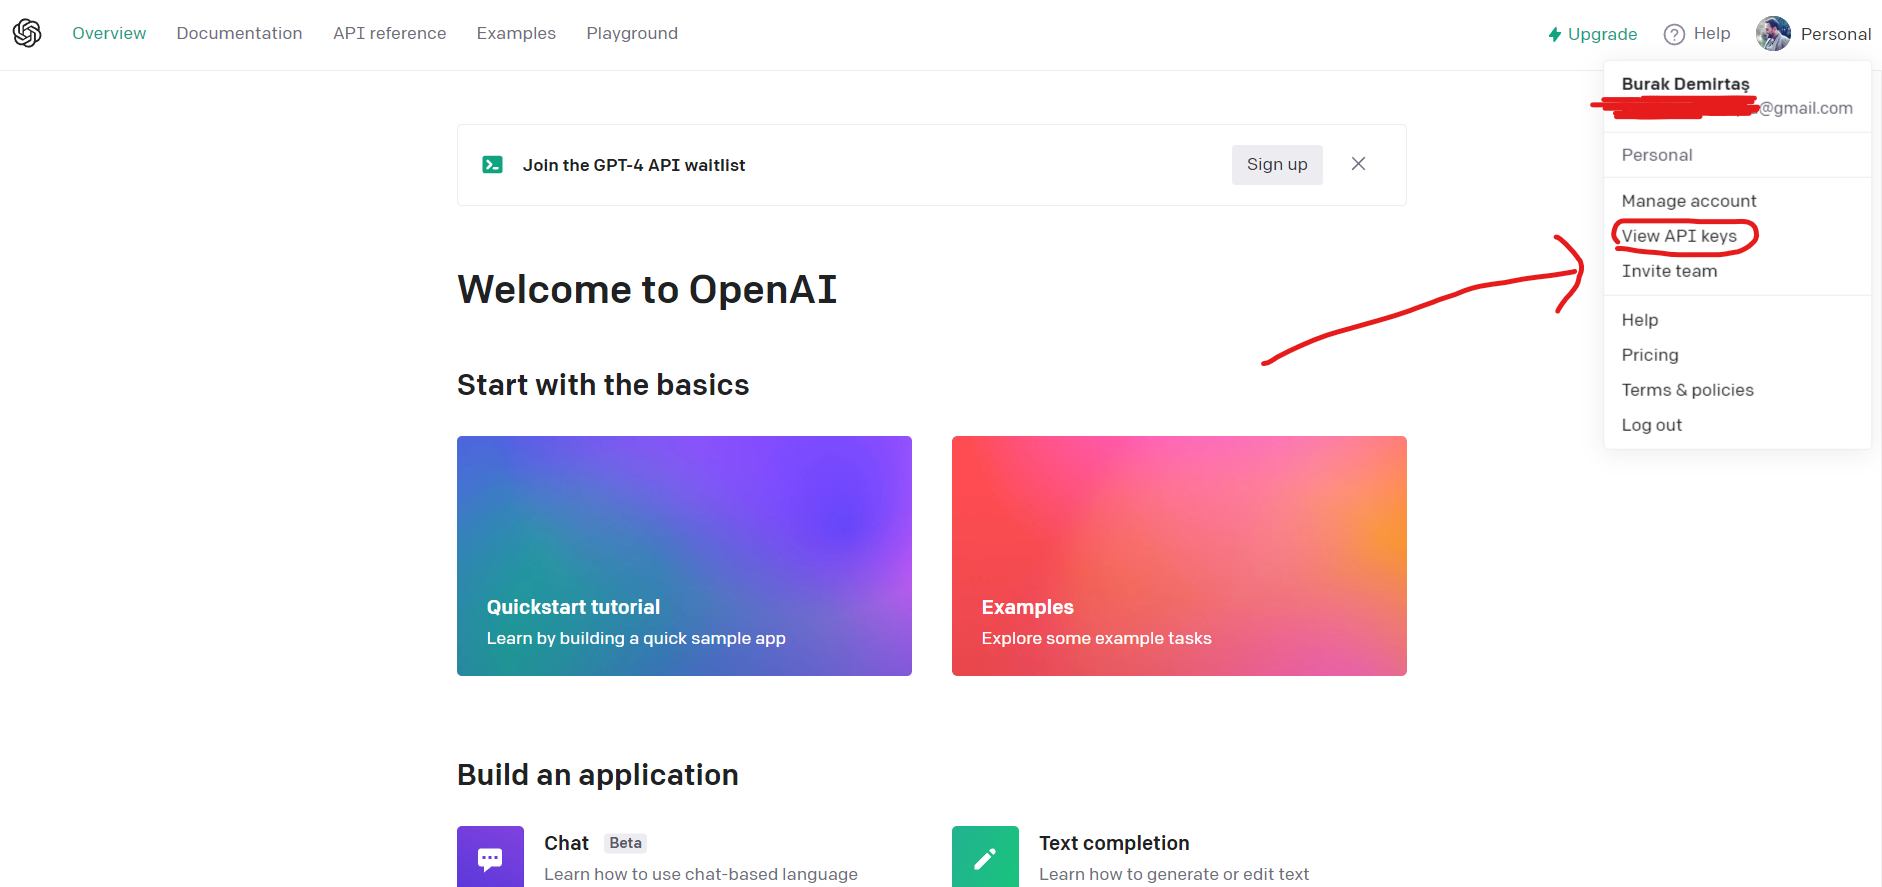
Task: Open the Examples gradient card
Action: (1179, 556)
